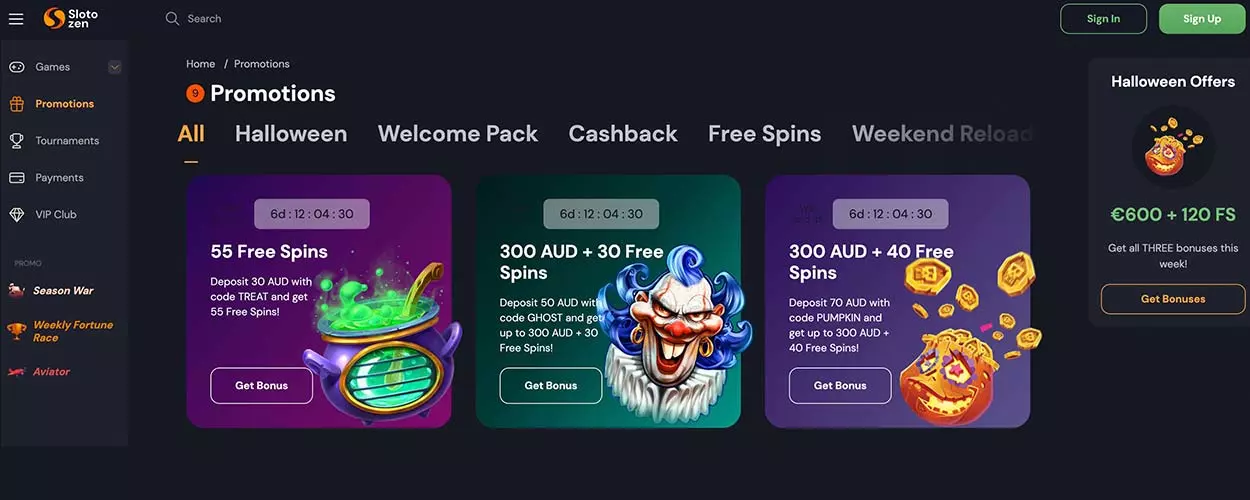Image resolution: width=1250 pixels, height=500 pixels.
Task: Go to Home breadcrumb link
Action: click(201, 64)
